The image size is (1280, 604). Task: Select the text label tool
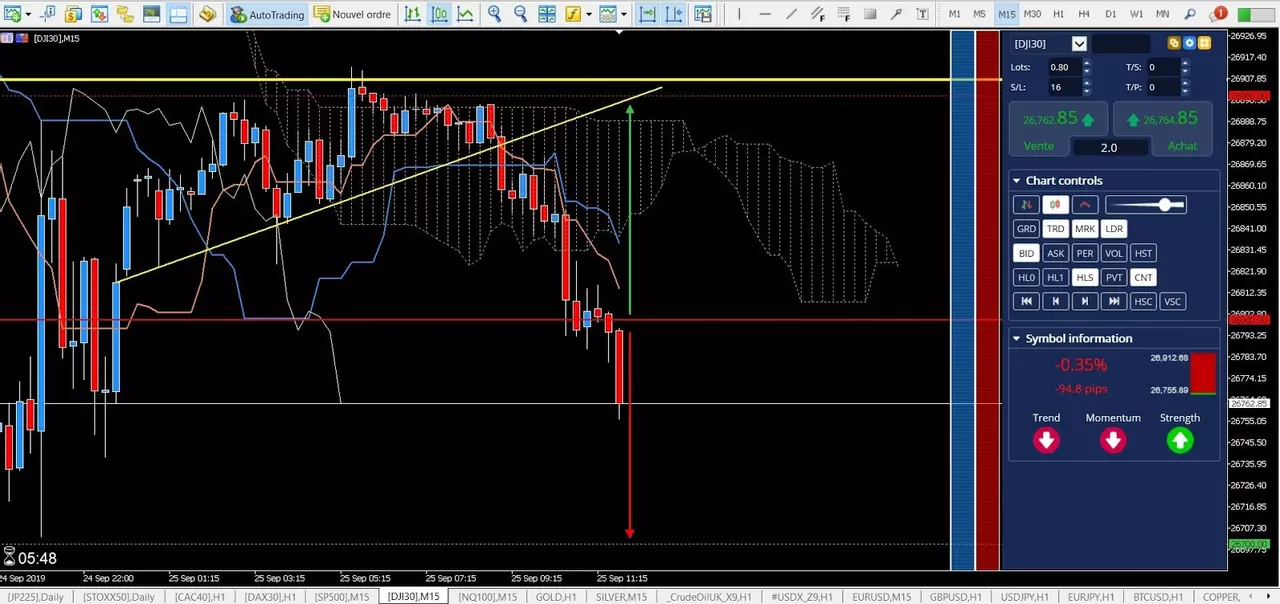coord(922,14)
